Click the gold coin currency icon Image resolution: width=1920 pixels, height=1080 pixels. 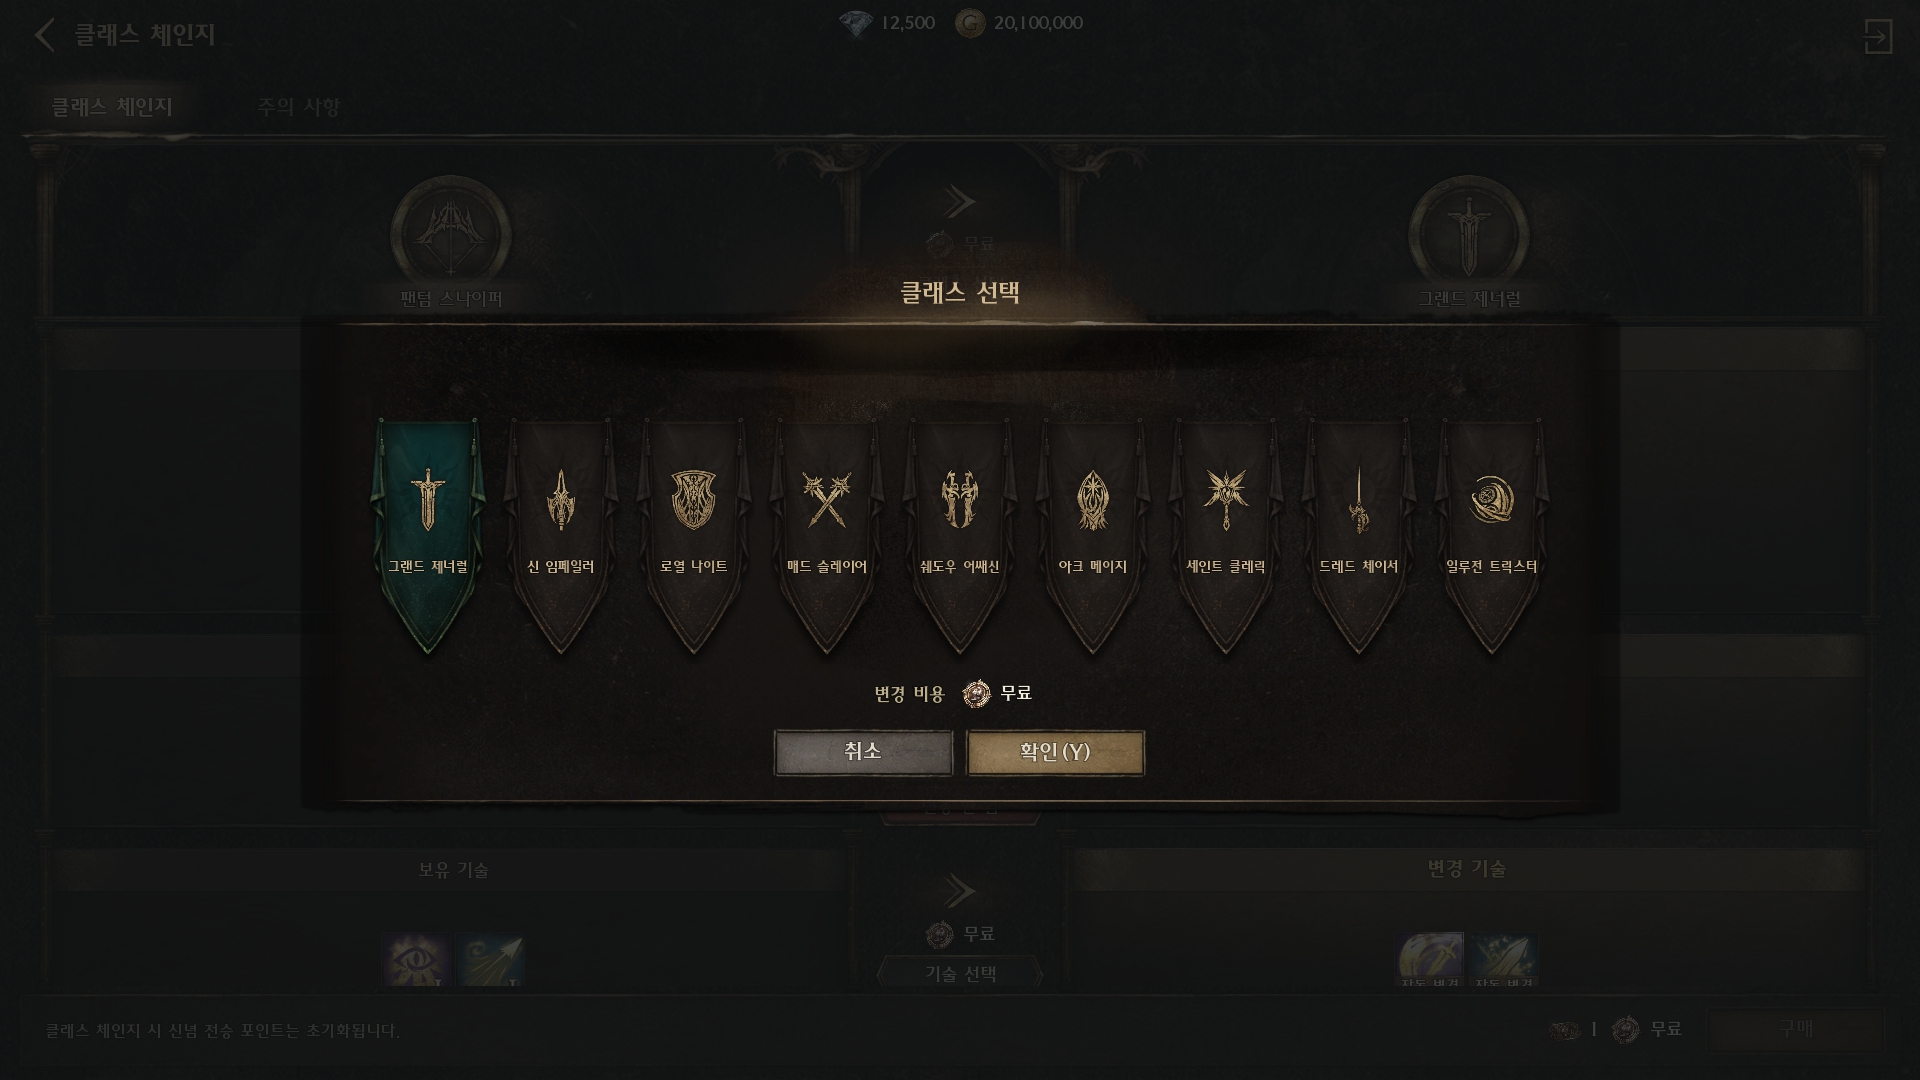pyautogui.click(x=969, y=23)
